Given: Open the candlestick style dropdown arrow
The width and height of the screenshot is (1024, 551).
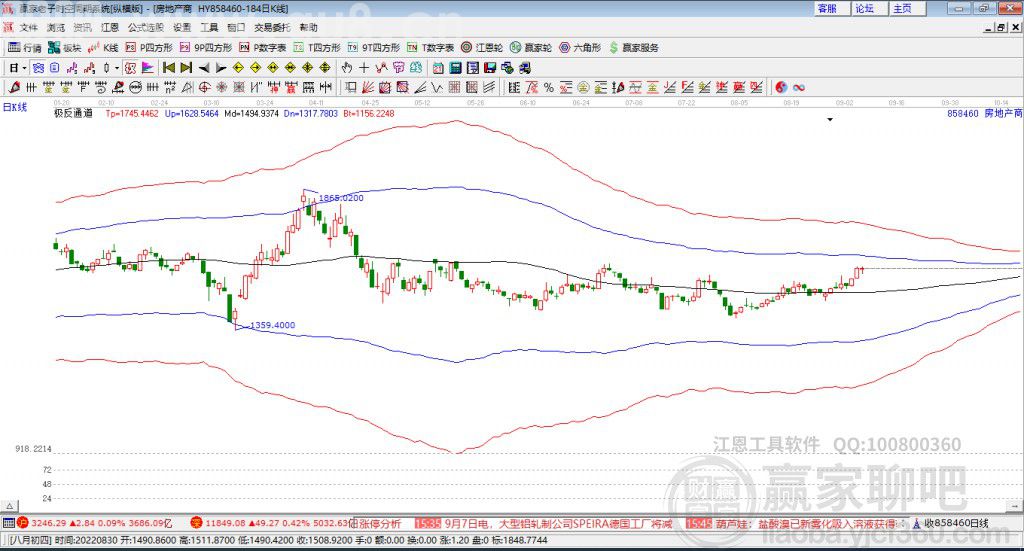Looking at the screenshot, I should coord(117,68).
